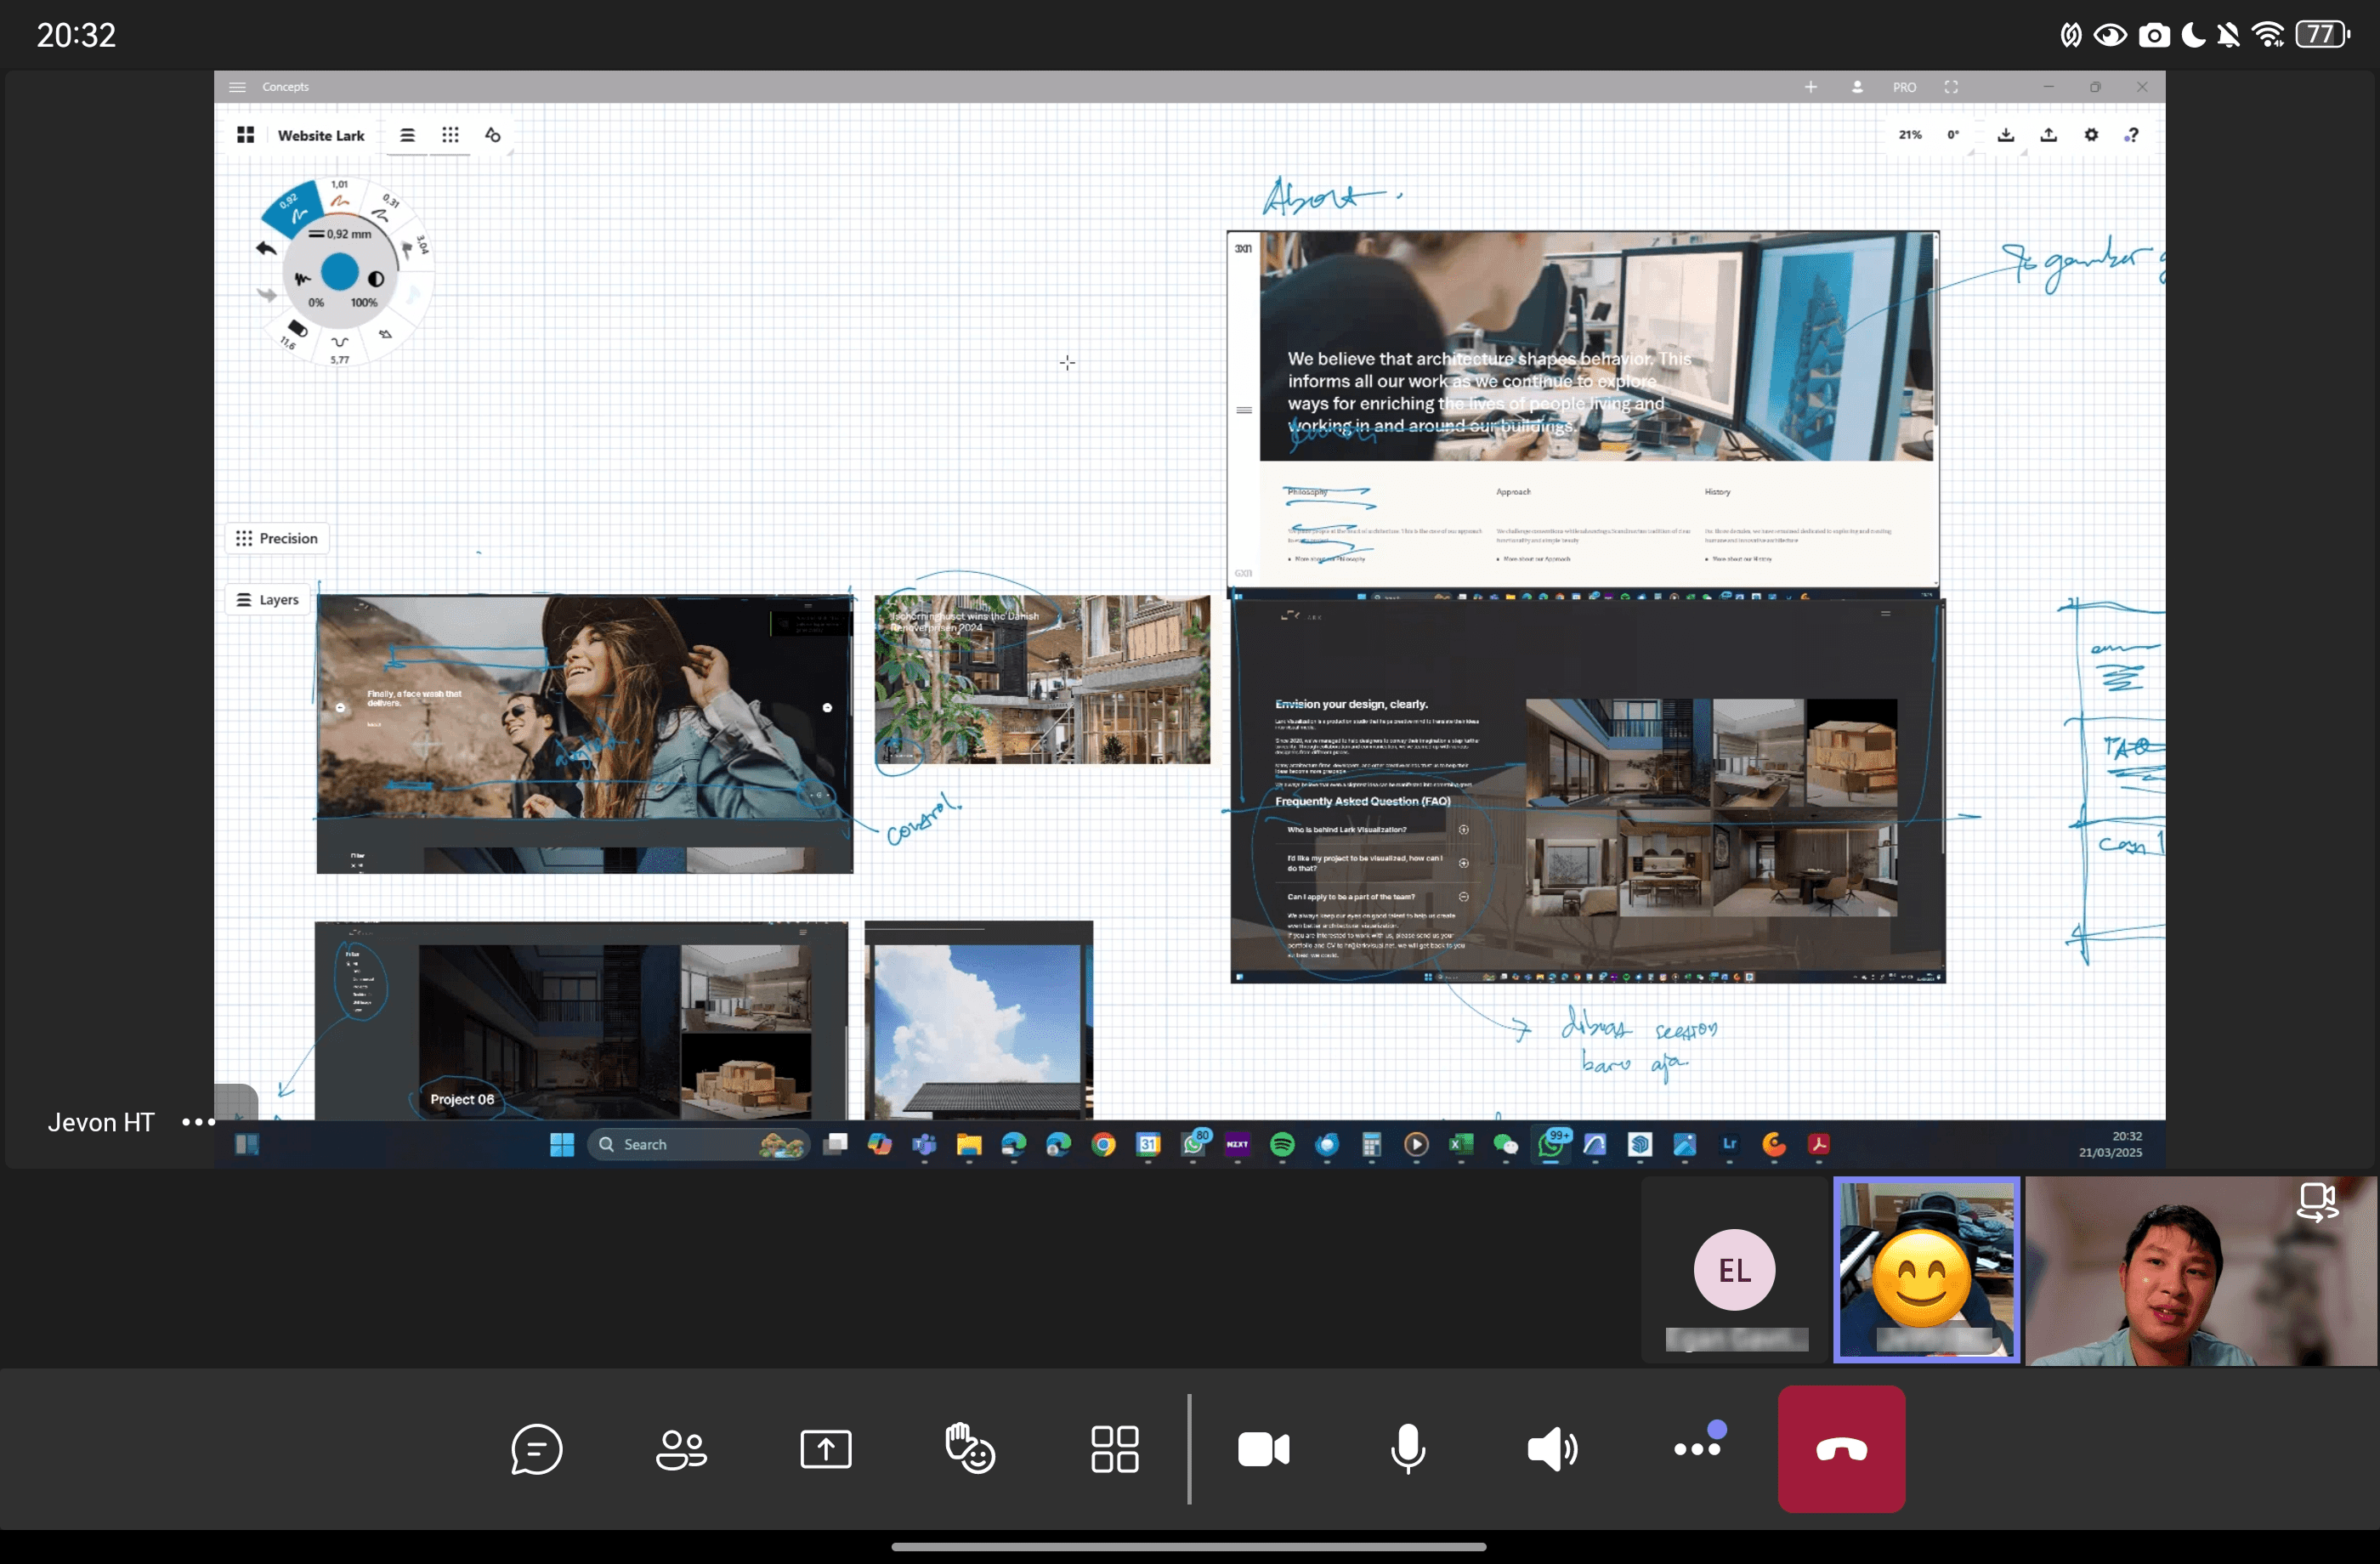Screen dimensions: 2380x1564
Task: Open the meeting chat panel
Action: coord(536,1449)
